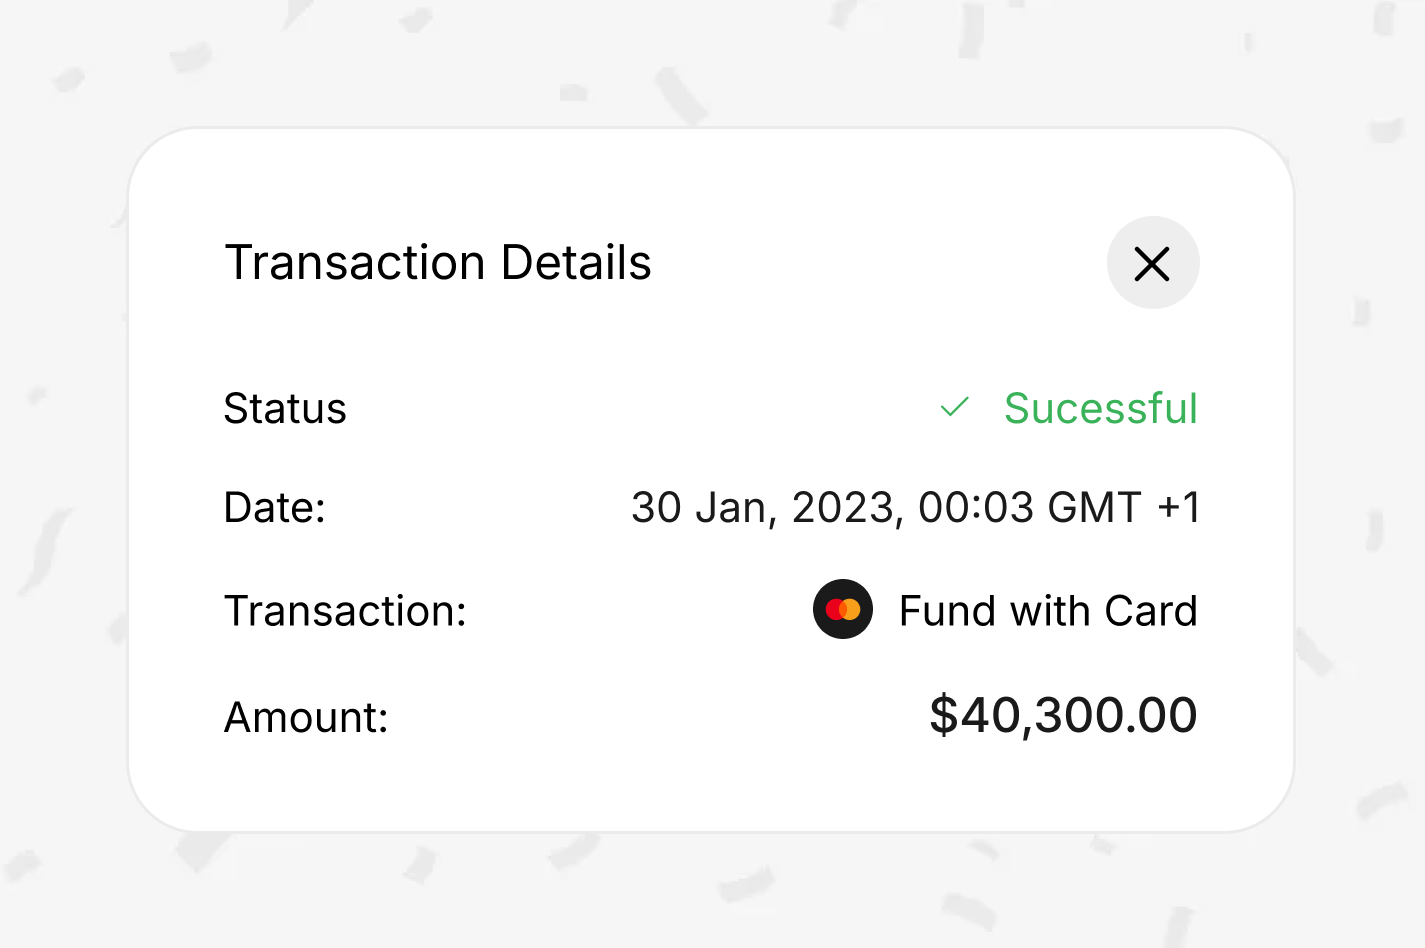The width and height of the screenshot is (1425, 948).
Task: Select the $40,300.00 amount value
Action: [x=1063, y=715]
